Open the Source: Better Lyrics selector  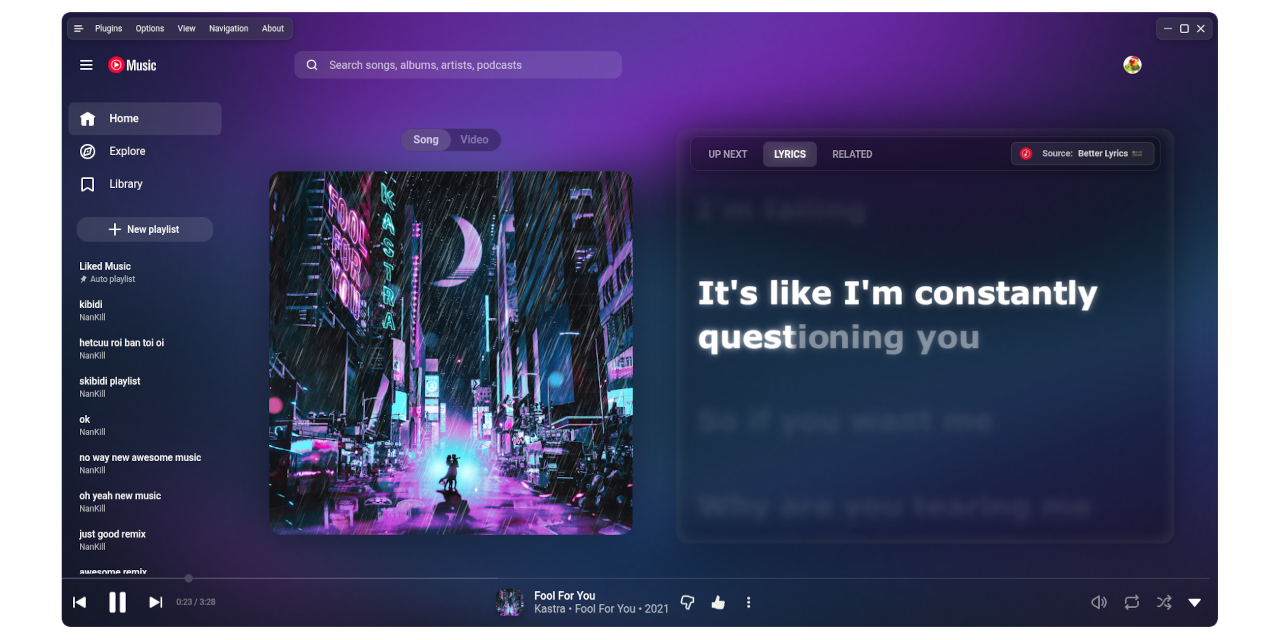1083,154
